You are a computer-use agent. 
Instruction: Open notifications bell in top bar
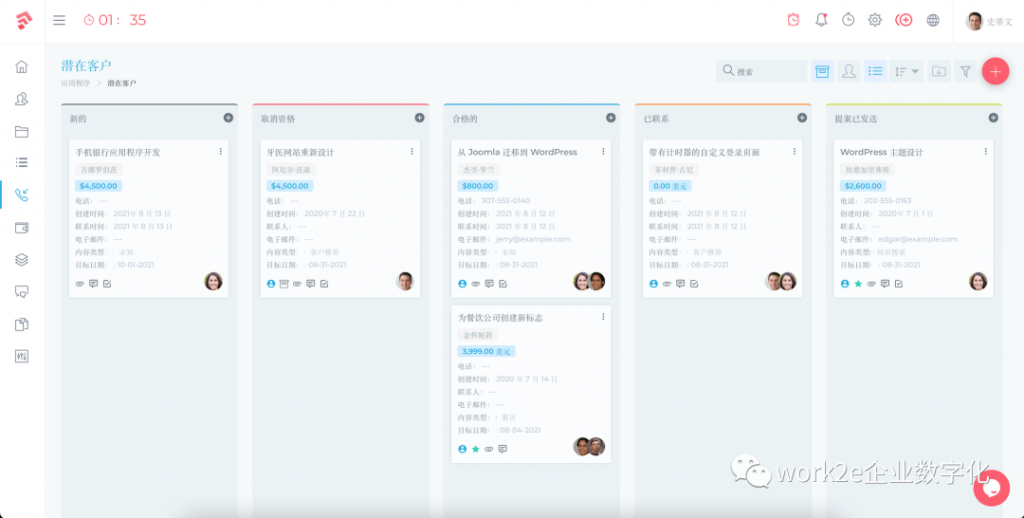click(x=821, y=20)
